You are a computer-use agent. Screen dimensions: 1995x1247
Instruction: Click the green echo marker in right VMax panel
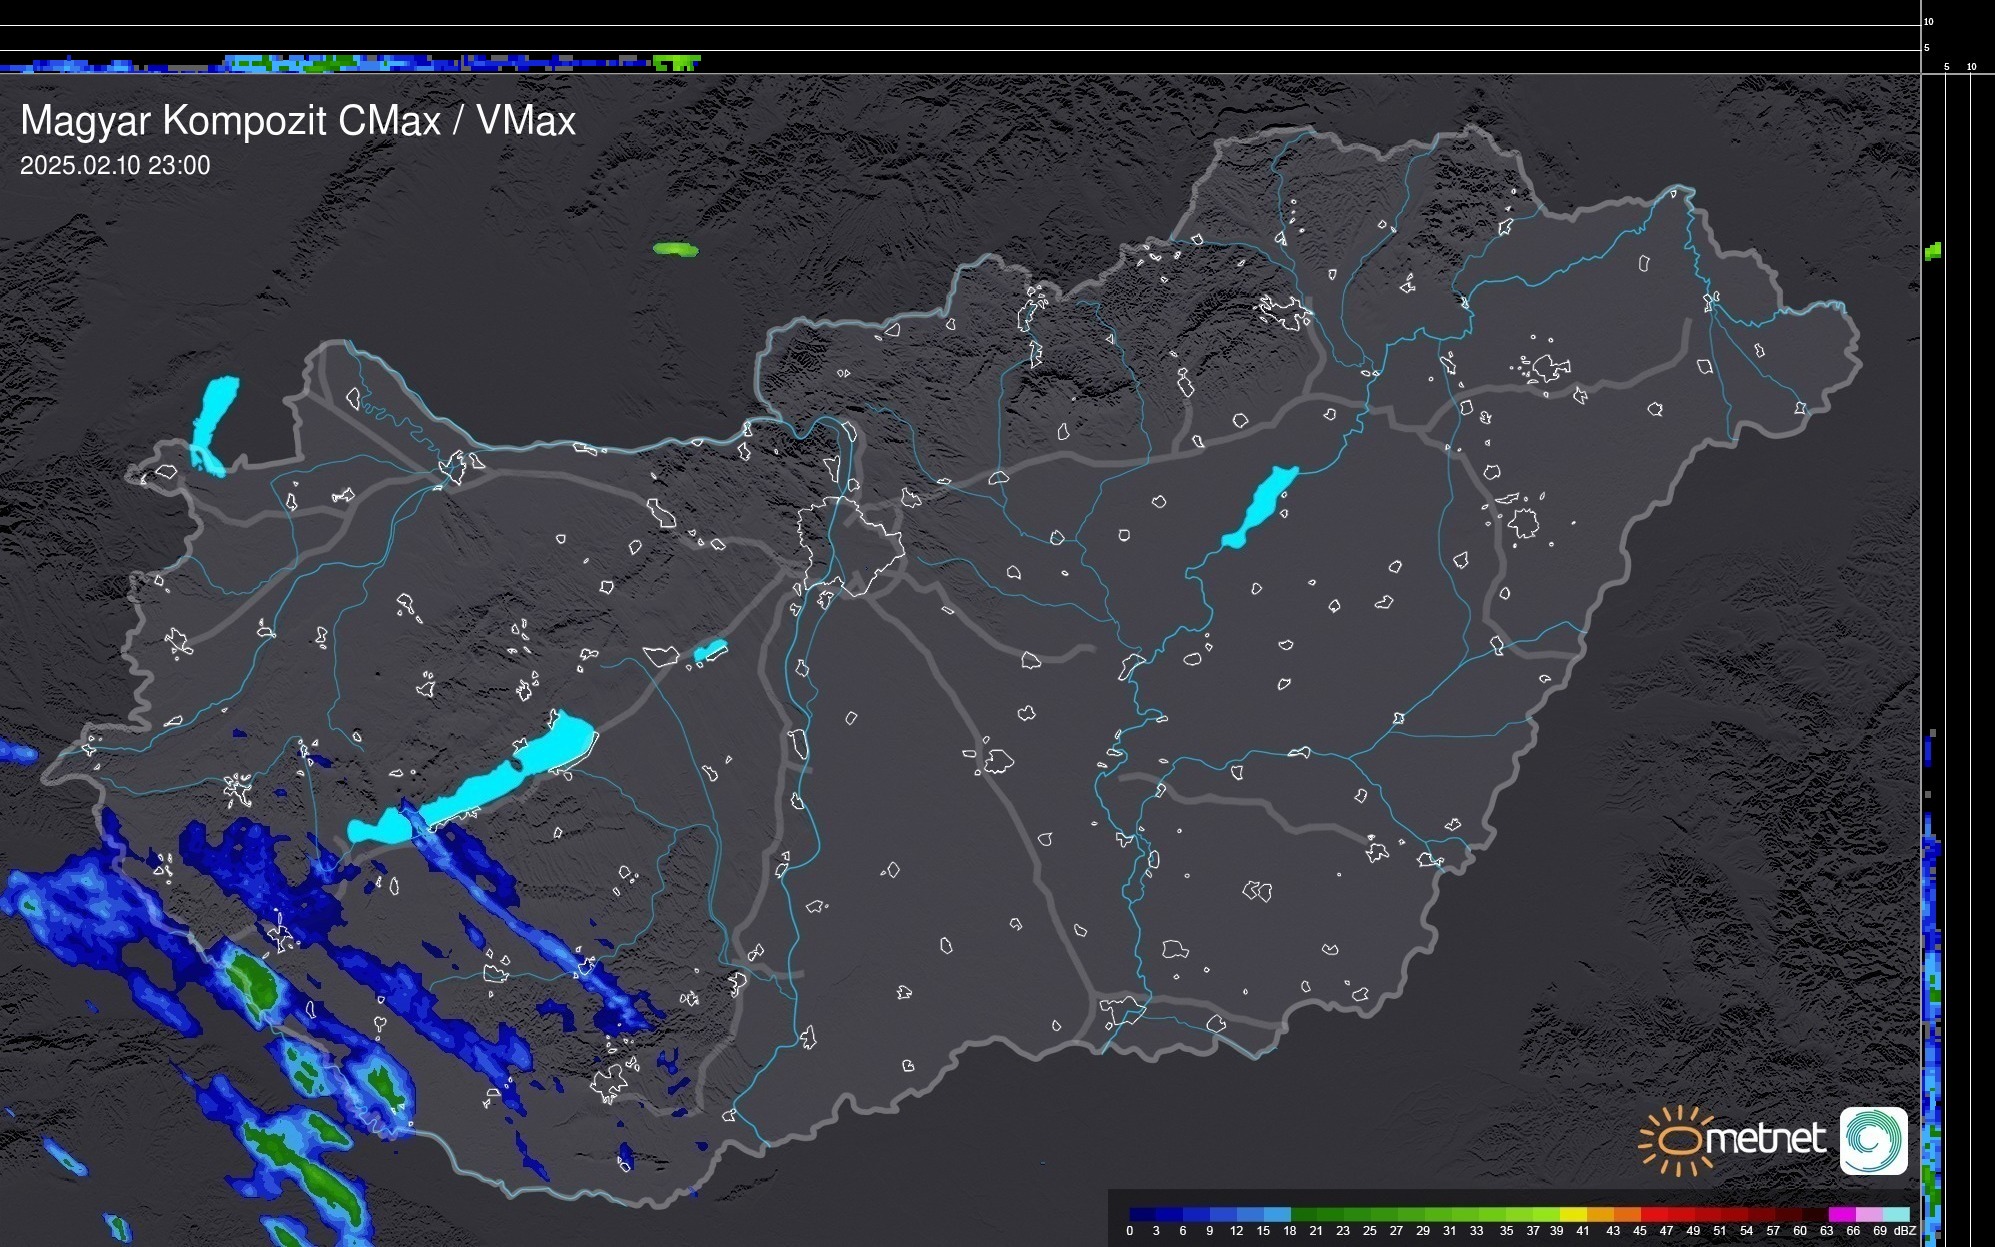point(1933,251)
